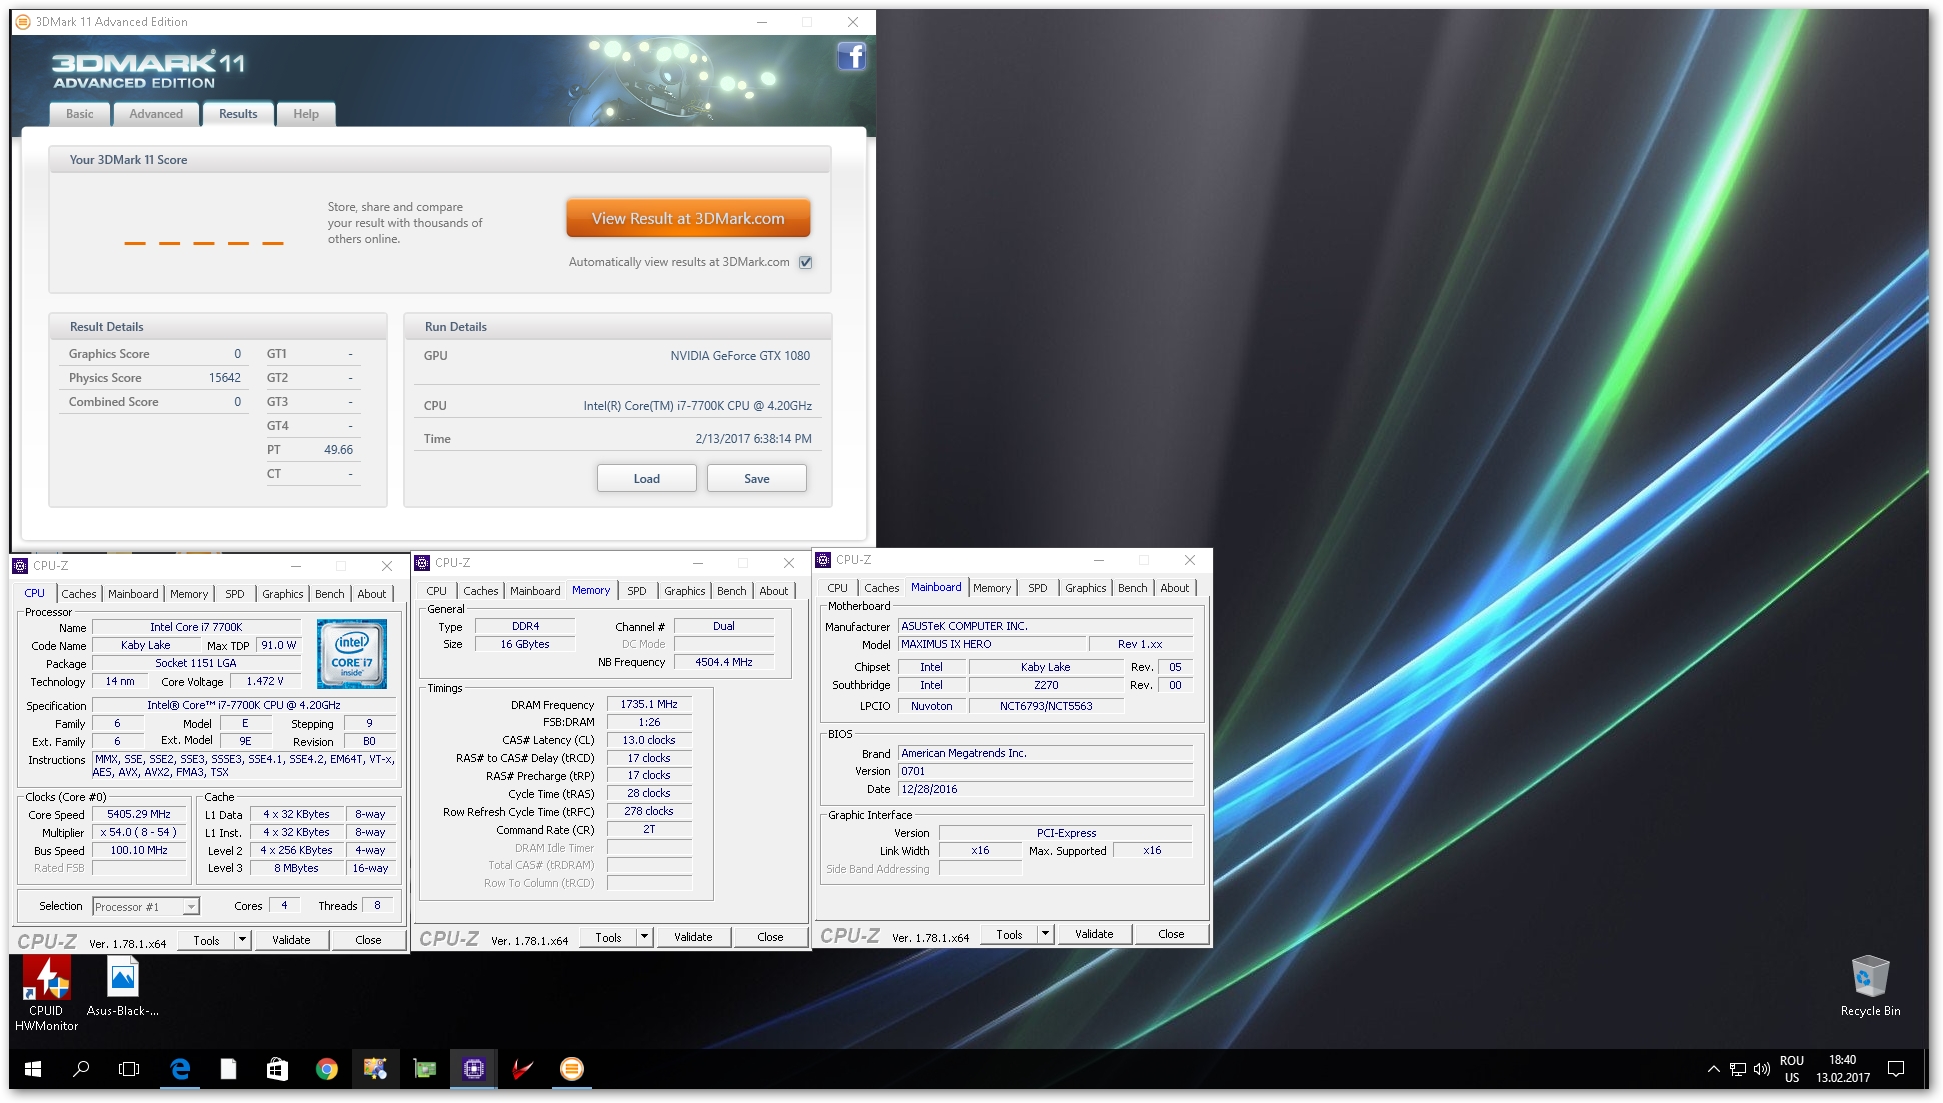Launch Microsoft Edge from the taskbar

tap(180, 1069)
